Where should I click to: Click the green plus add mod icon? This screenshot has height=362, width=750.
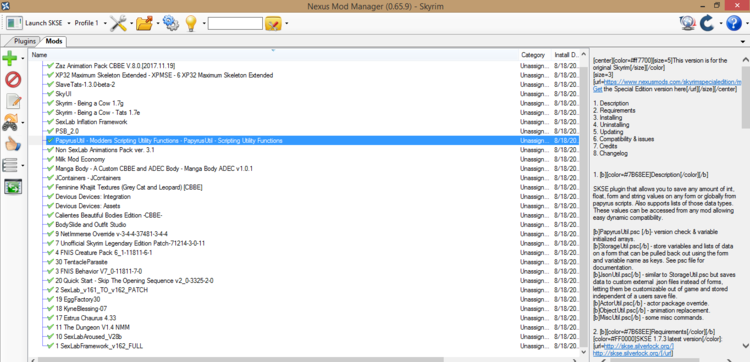[10, 58]
